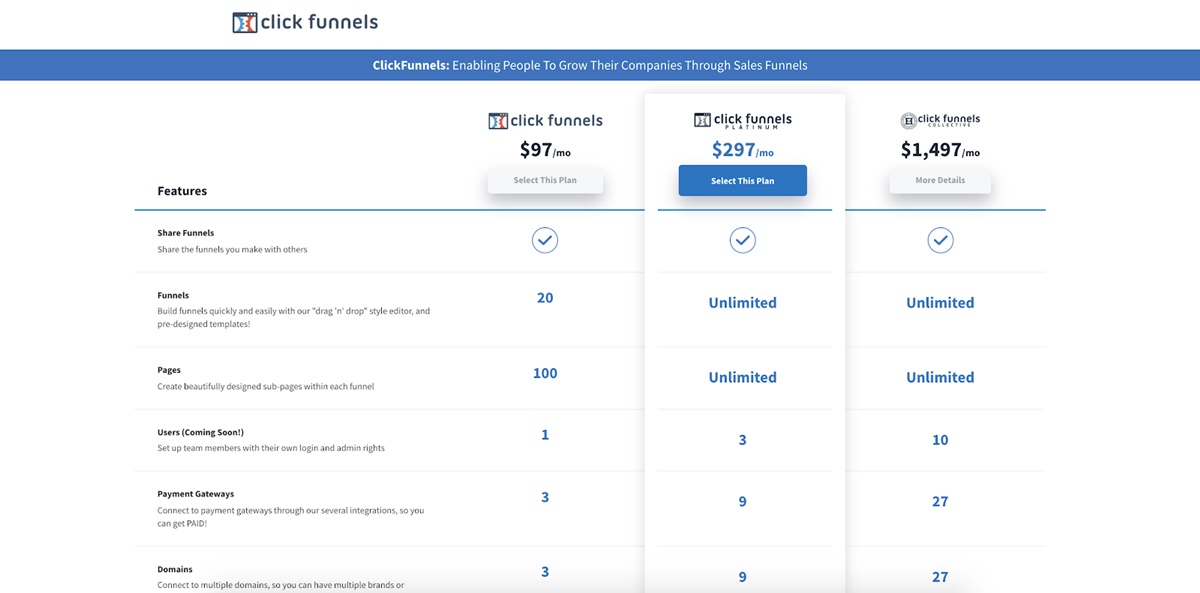Click the ClickFunnels Platinum plan logo
The image size is (1200, 593).
pyautogui.click(x=742, y=121)
